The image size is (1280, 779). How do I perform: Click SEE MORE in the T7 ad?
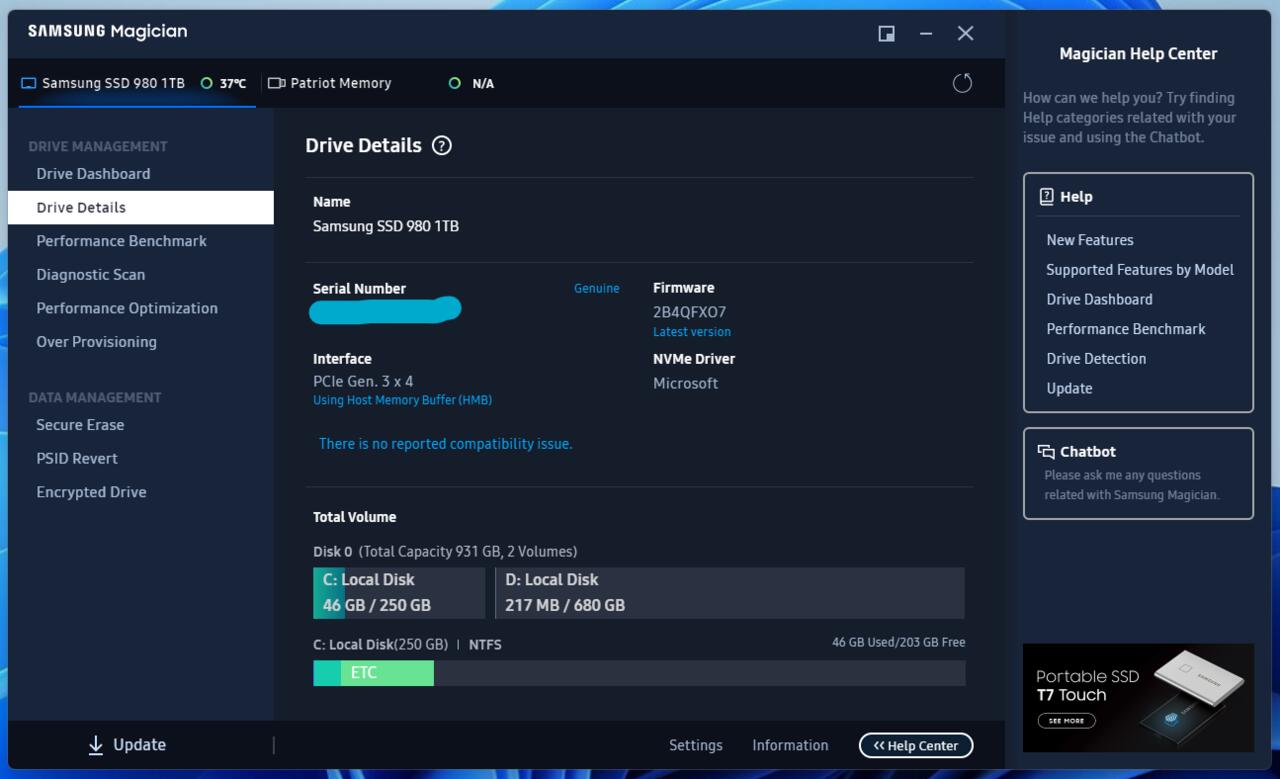(x=1066, y=721)
